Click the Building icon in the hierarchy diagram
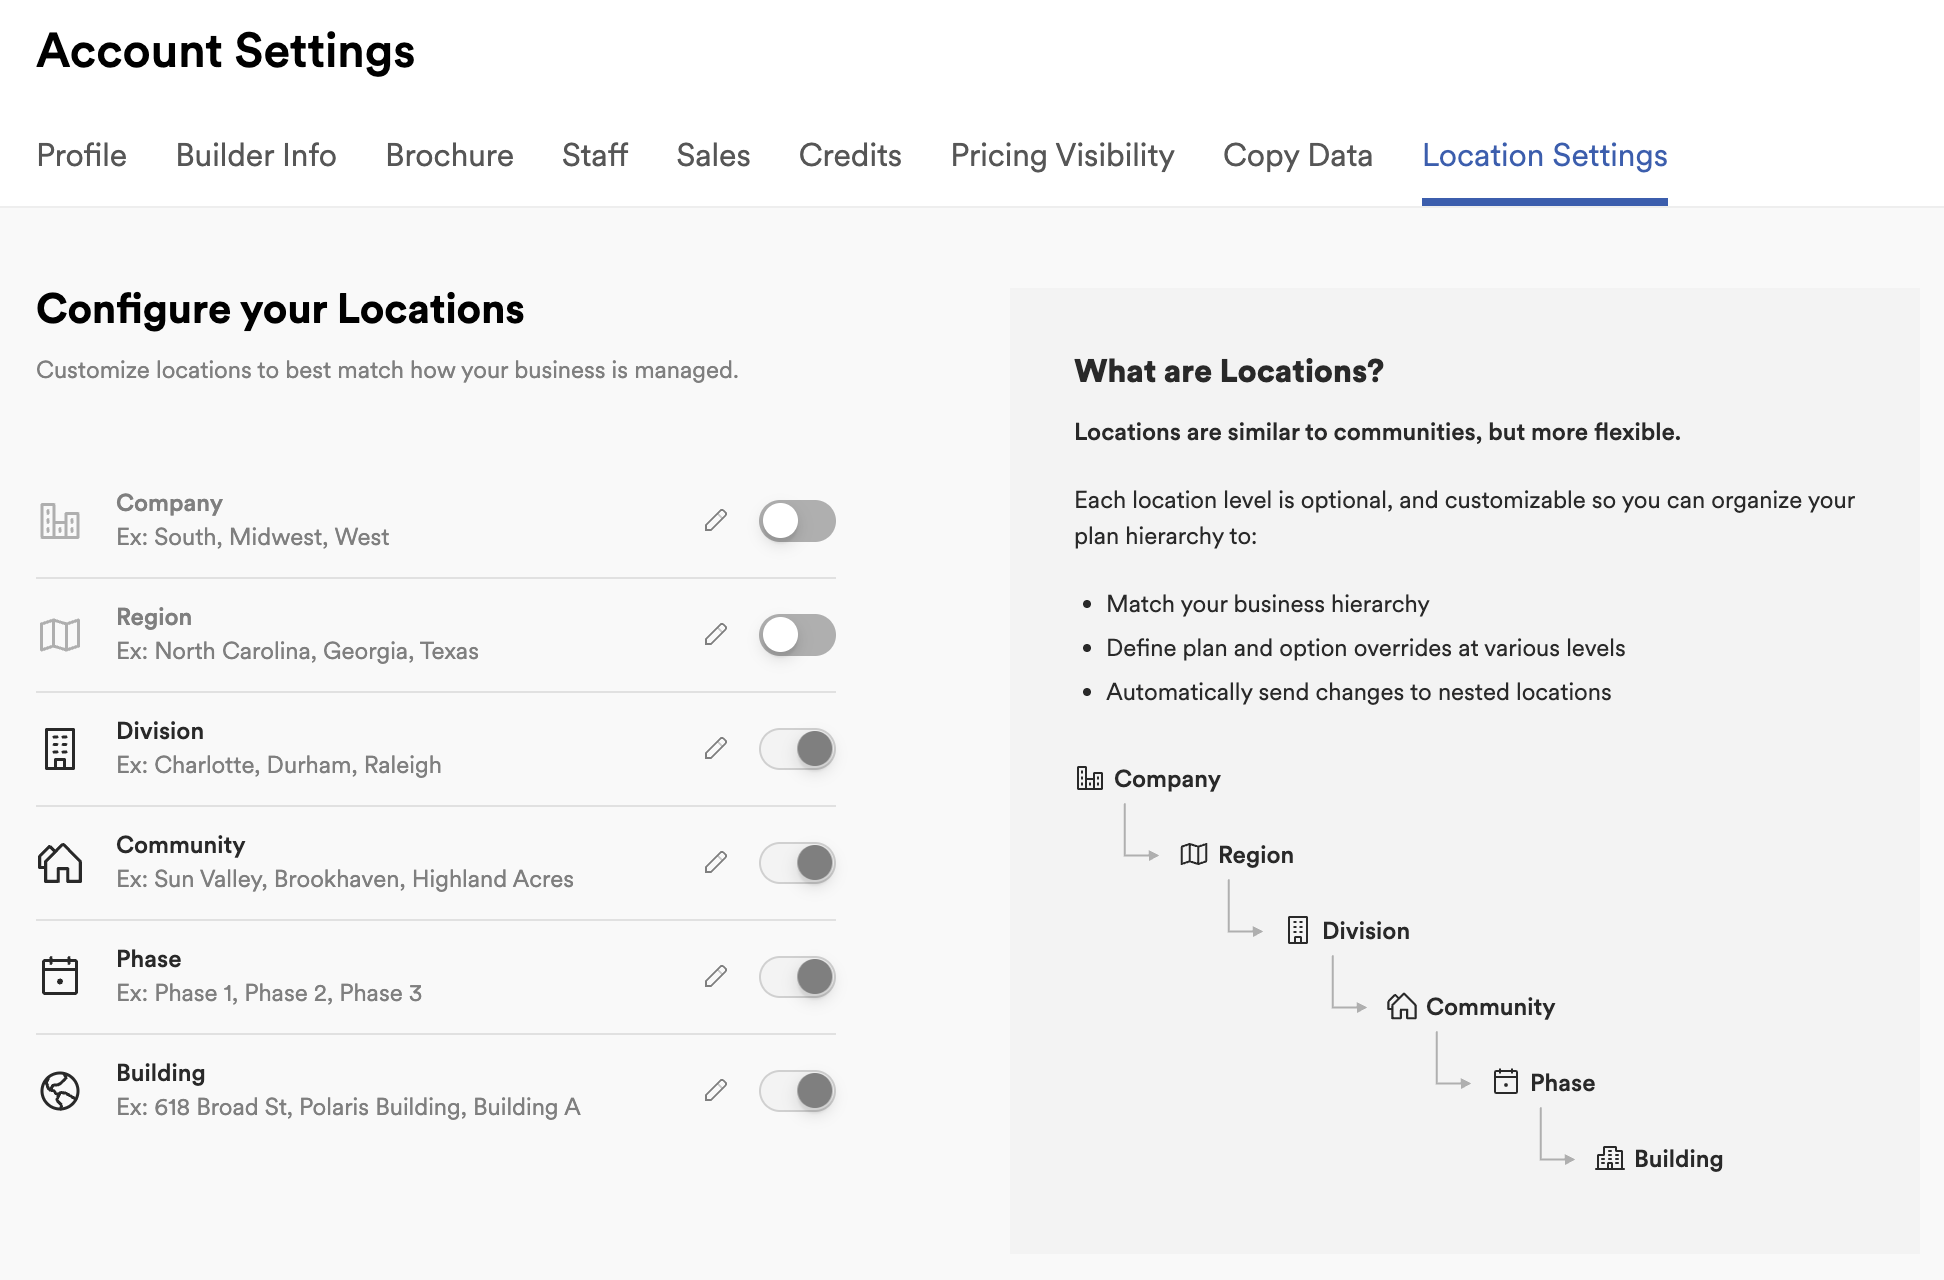This screenshot has height=1280, width=1944. point(1609,1158)
